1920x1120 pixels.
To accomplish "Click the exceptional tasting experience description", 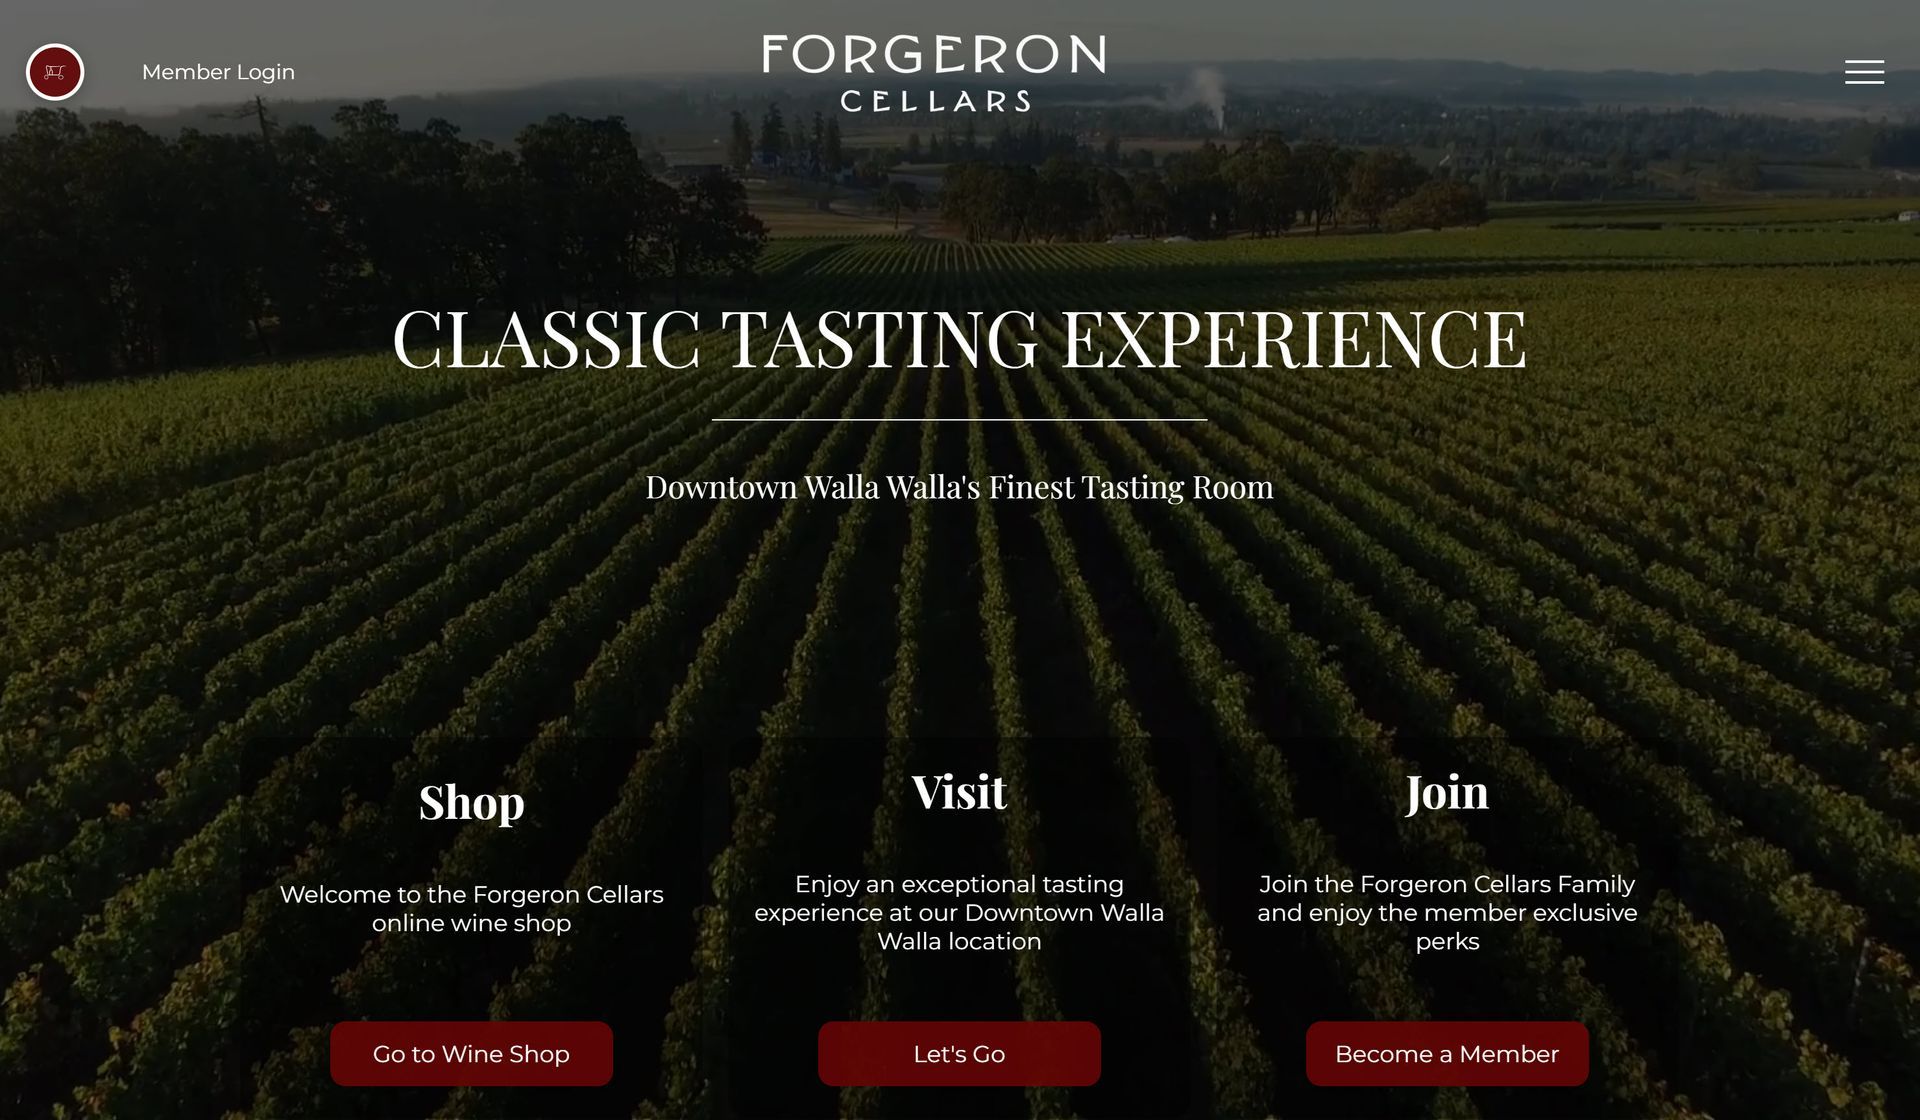I will tap(959, 912).
